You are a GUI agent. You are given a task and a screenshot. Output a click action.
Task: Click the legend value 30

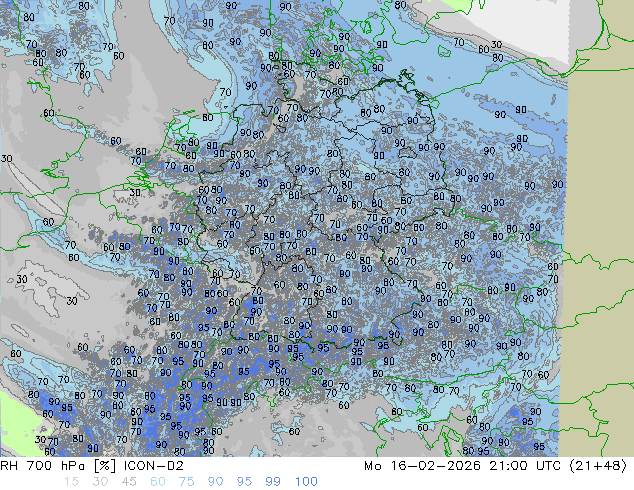point(101,482)
